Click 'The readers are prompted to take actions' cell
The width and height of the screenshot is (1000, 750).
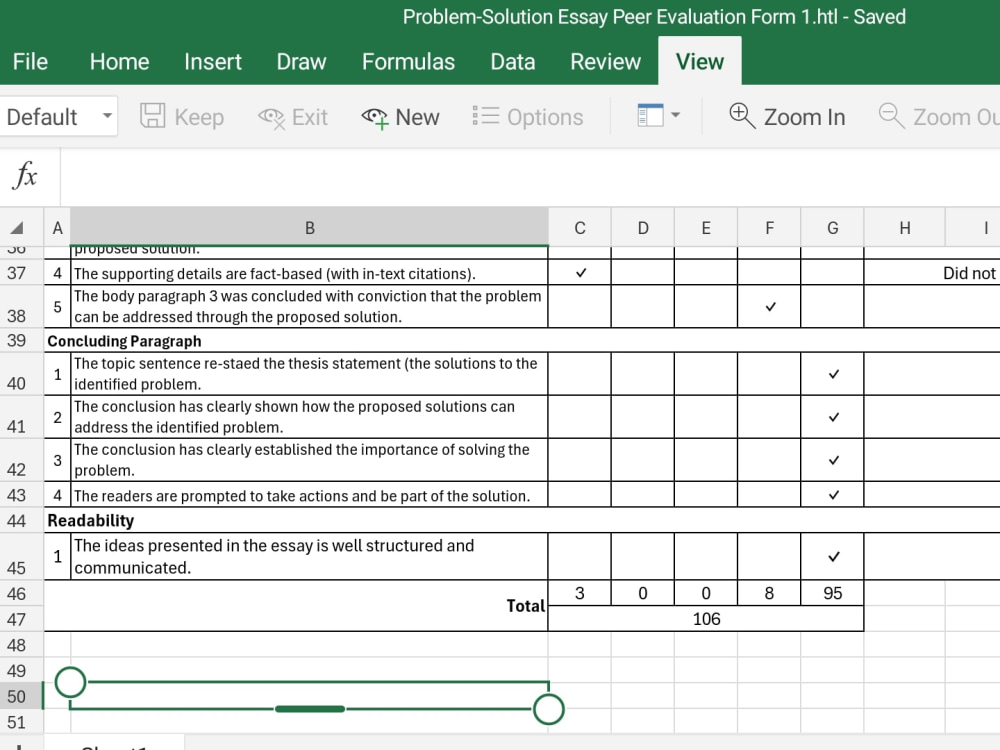click(x=309, y=495)
